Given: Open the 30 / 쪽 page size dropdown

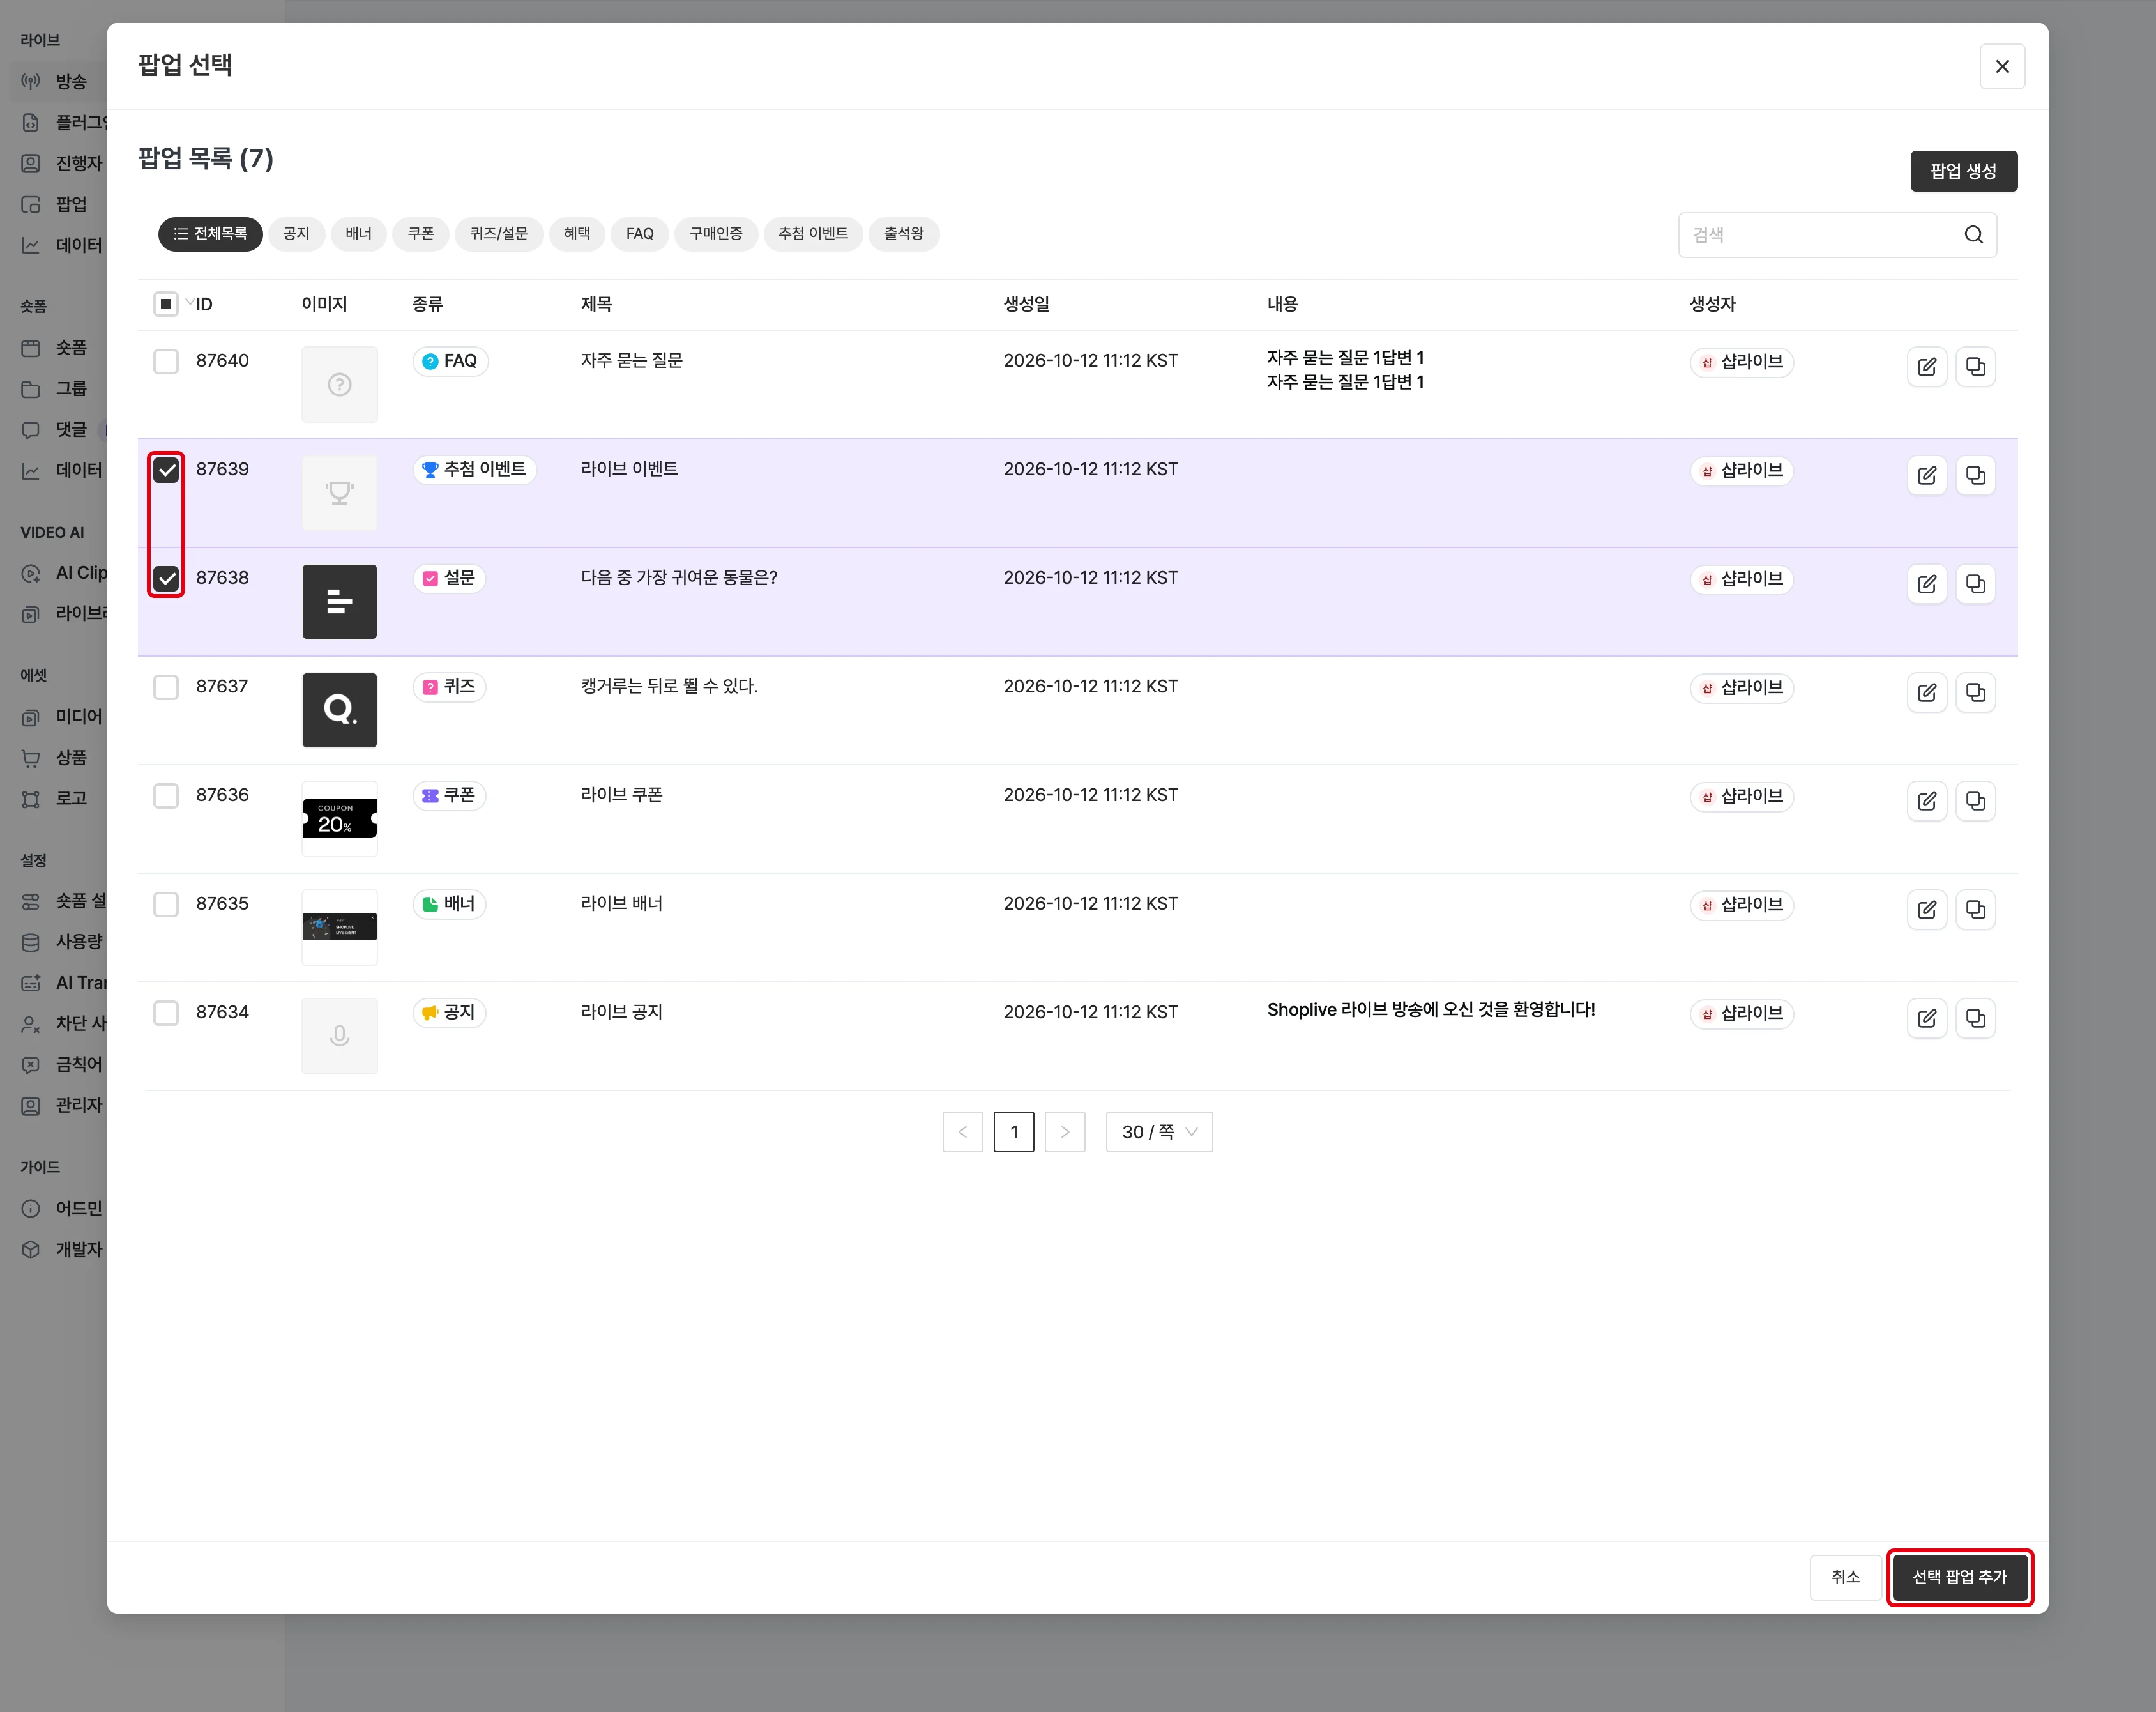Looking at the screenshot, I should [x=1159, y=1132].
